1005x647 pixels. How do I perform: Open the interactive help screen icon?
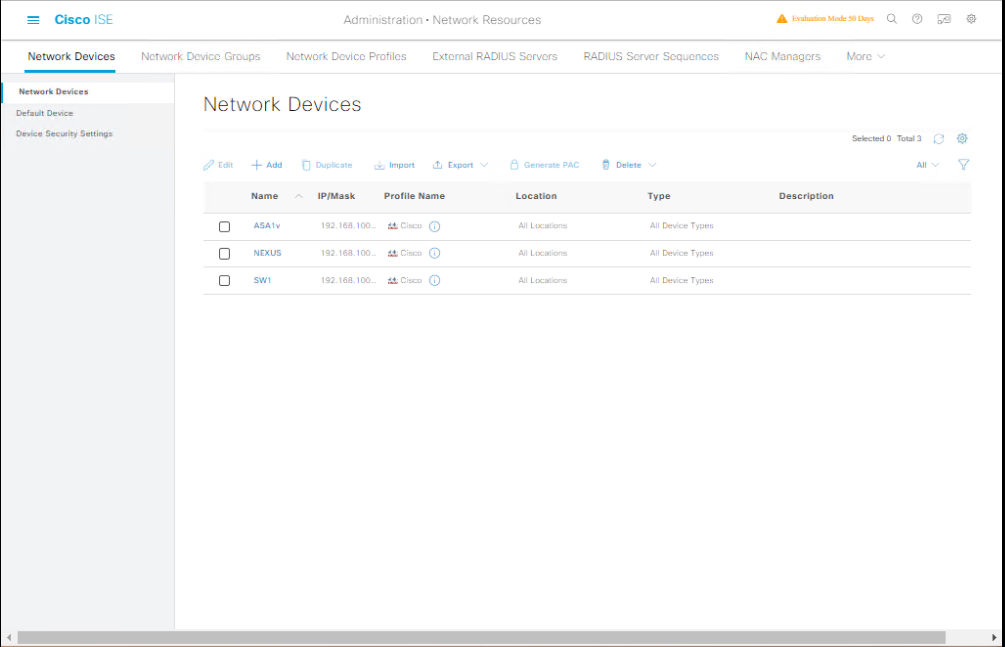point(943,19)
